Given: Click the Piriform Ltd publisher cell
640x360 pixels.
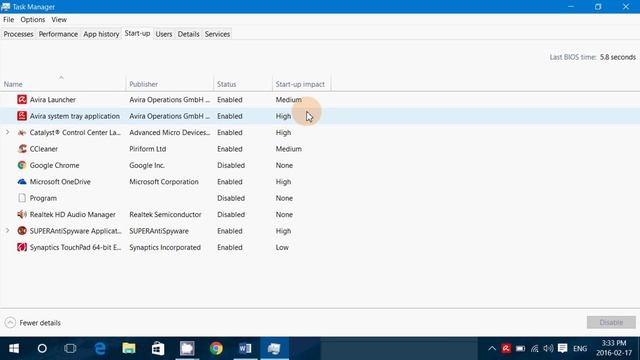Looking at the screenshot, I should pos(148,149).
